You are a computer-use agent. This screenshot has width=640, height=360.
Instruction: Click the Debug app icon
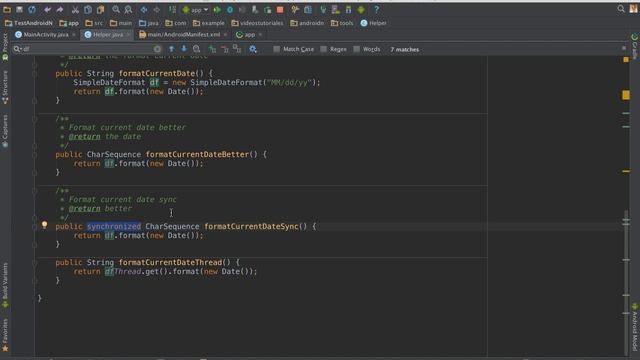[x=230, y=9]
